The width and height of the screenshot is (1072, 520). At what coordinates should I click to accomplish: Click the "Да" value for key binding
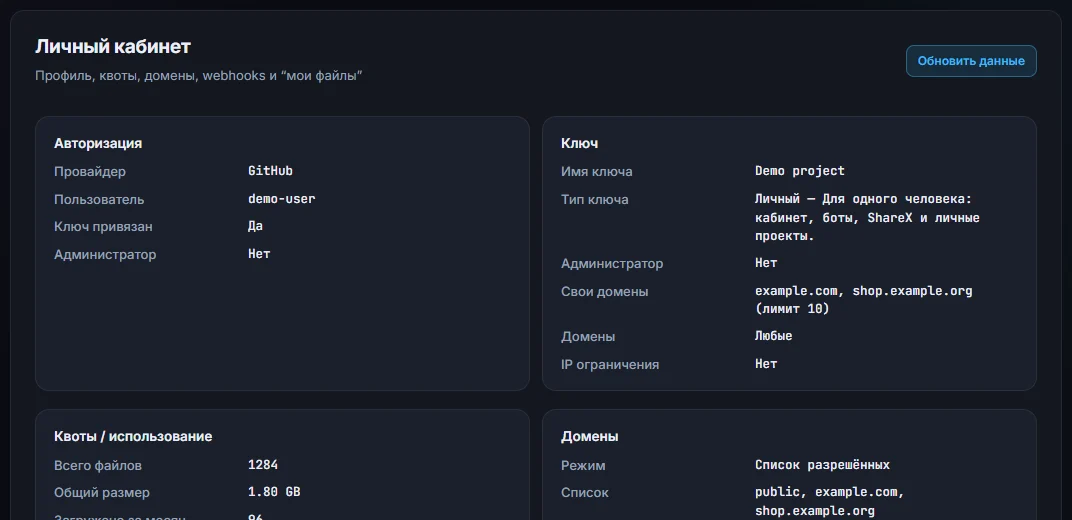click(x=255, y=225)
